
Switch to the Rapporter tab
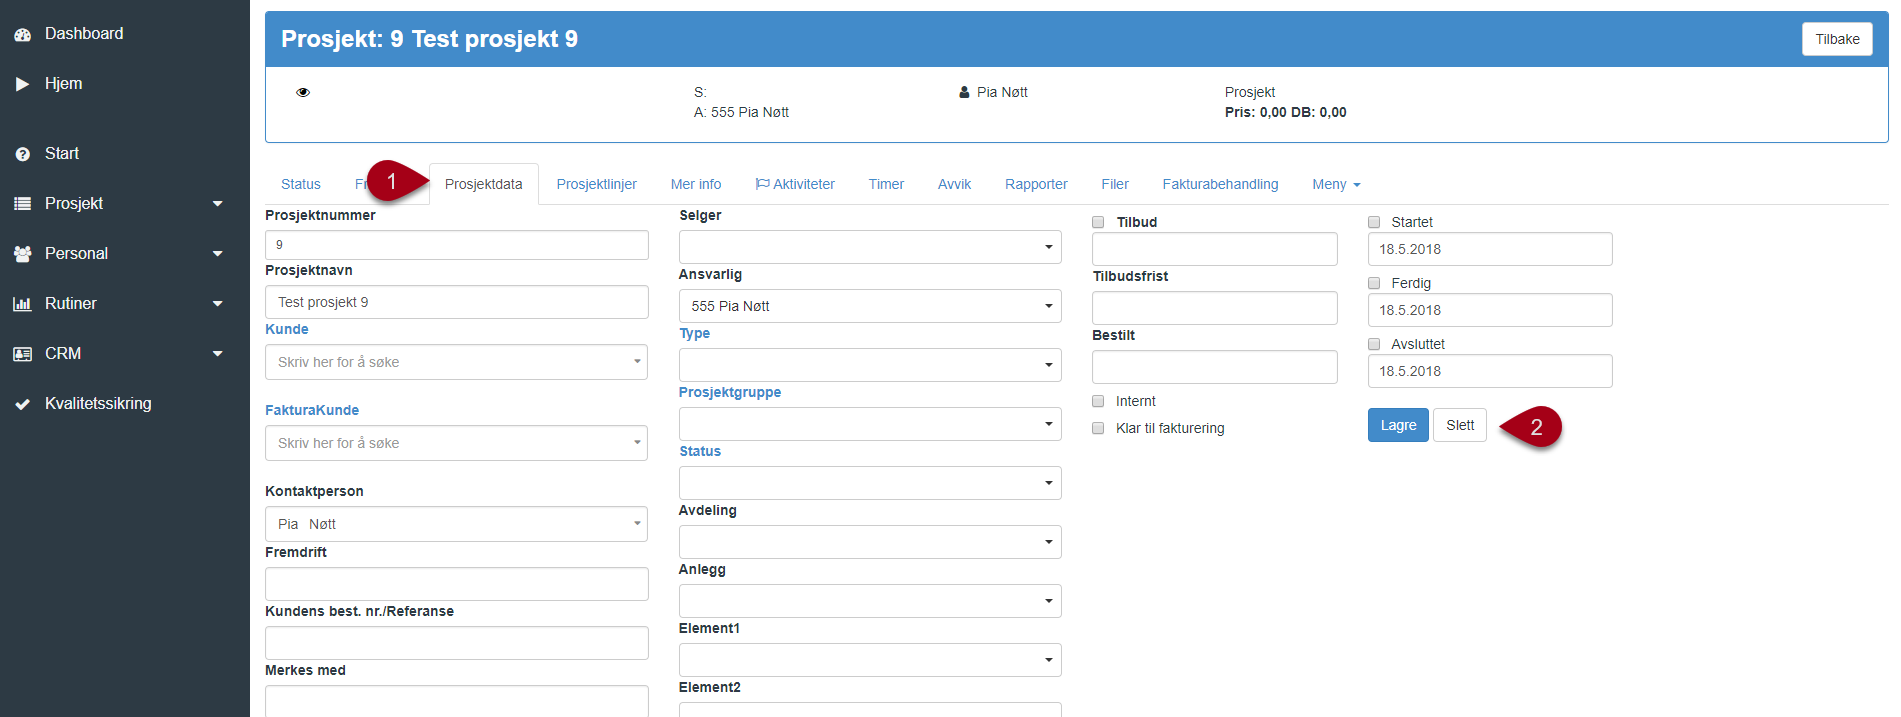pos(1036,184)
